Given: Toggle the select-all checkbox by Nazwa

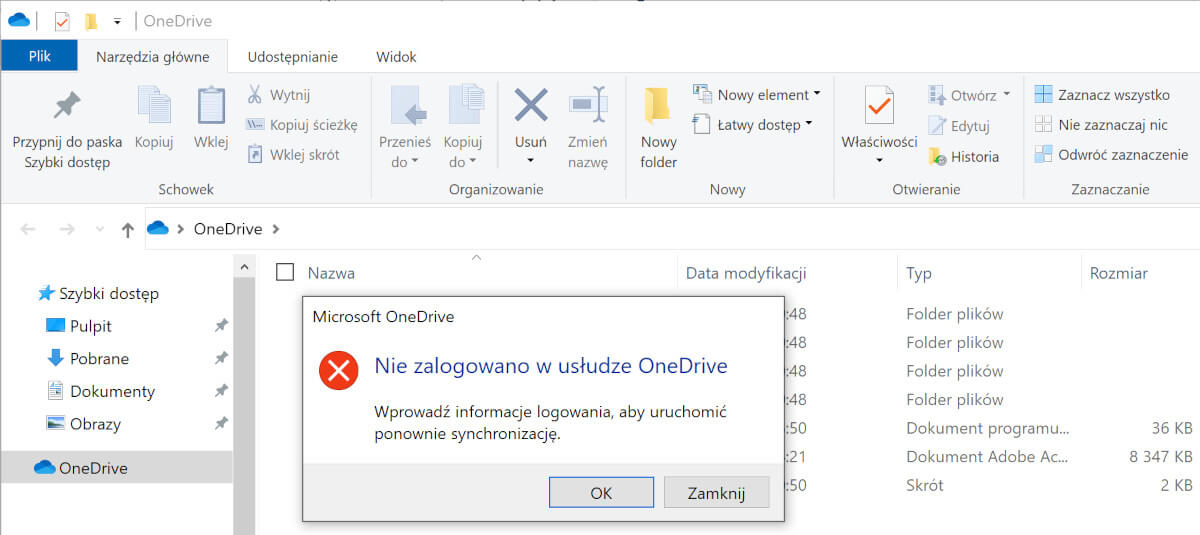Looking at the screenshot, I should (x=285, y=272).
